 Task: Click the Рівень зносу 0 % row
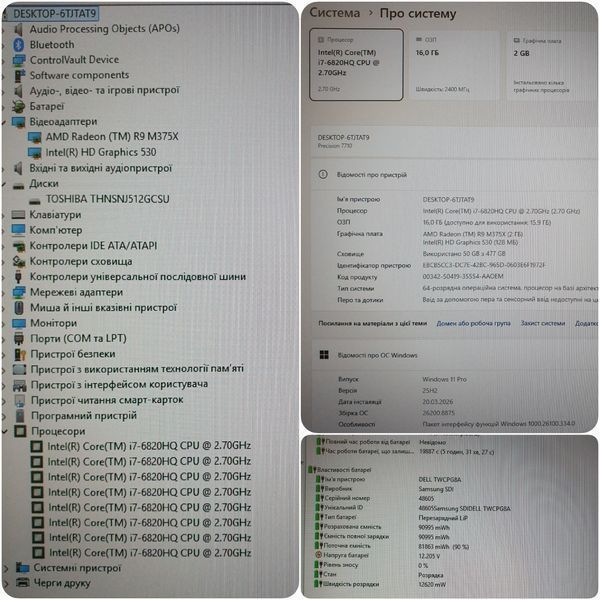pos(372,565)
